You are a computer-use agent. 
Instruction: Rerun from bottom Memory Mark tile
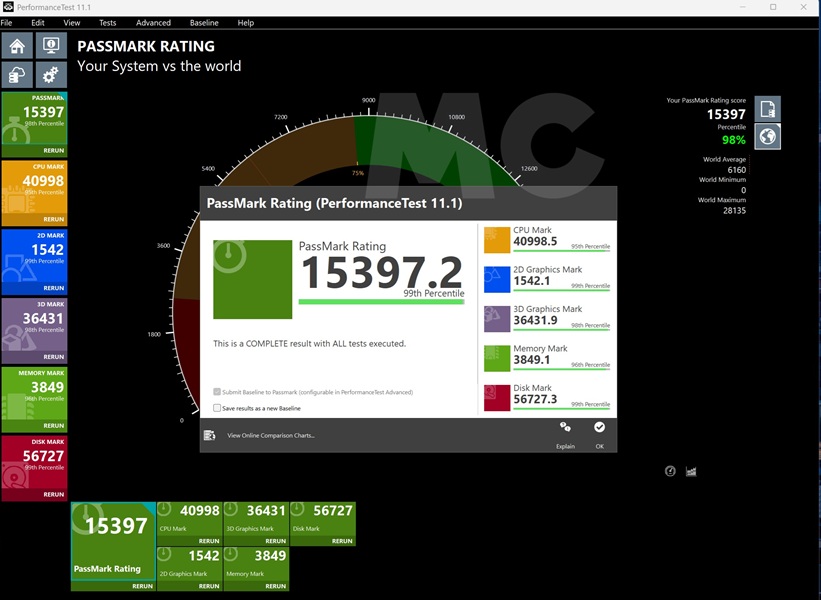[275, 586]
